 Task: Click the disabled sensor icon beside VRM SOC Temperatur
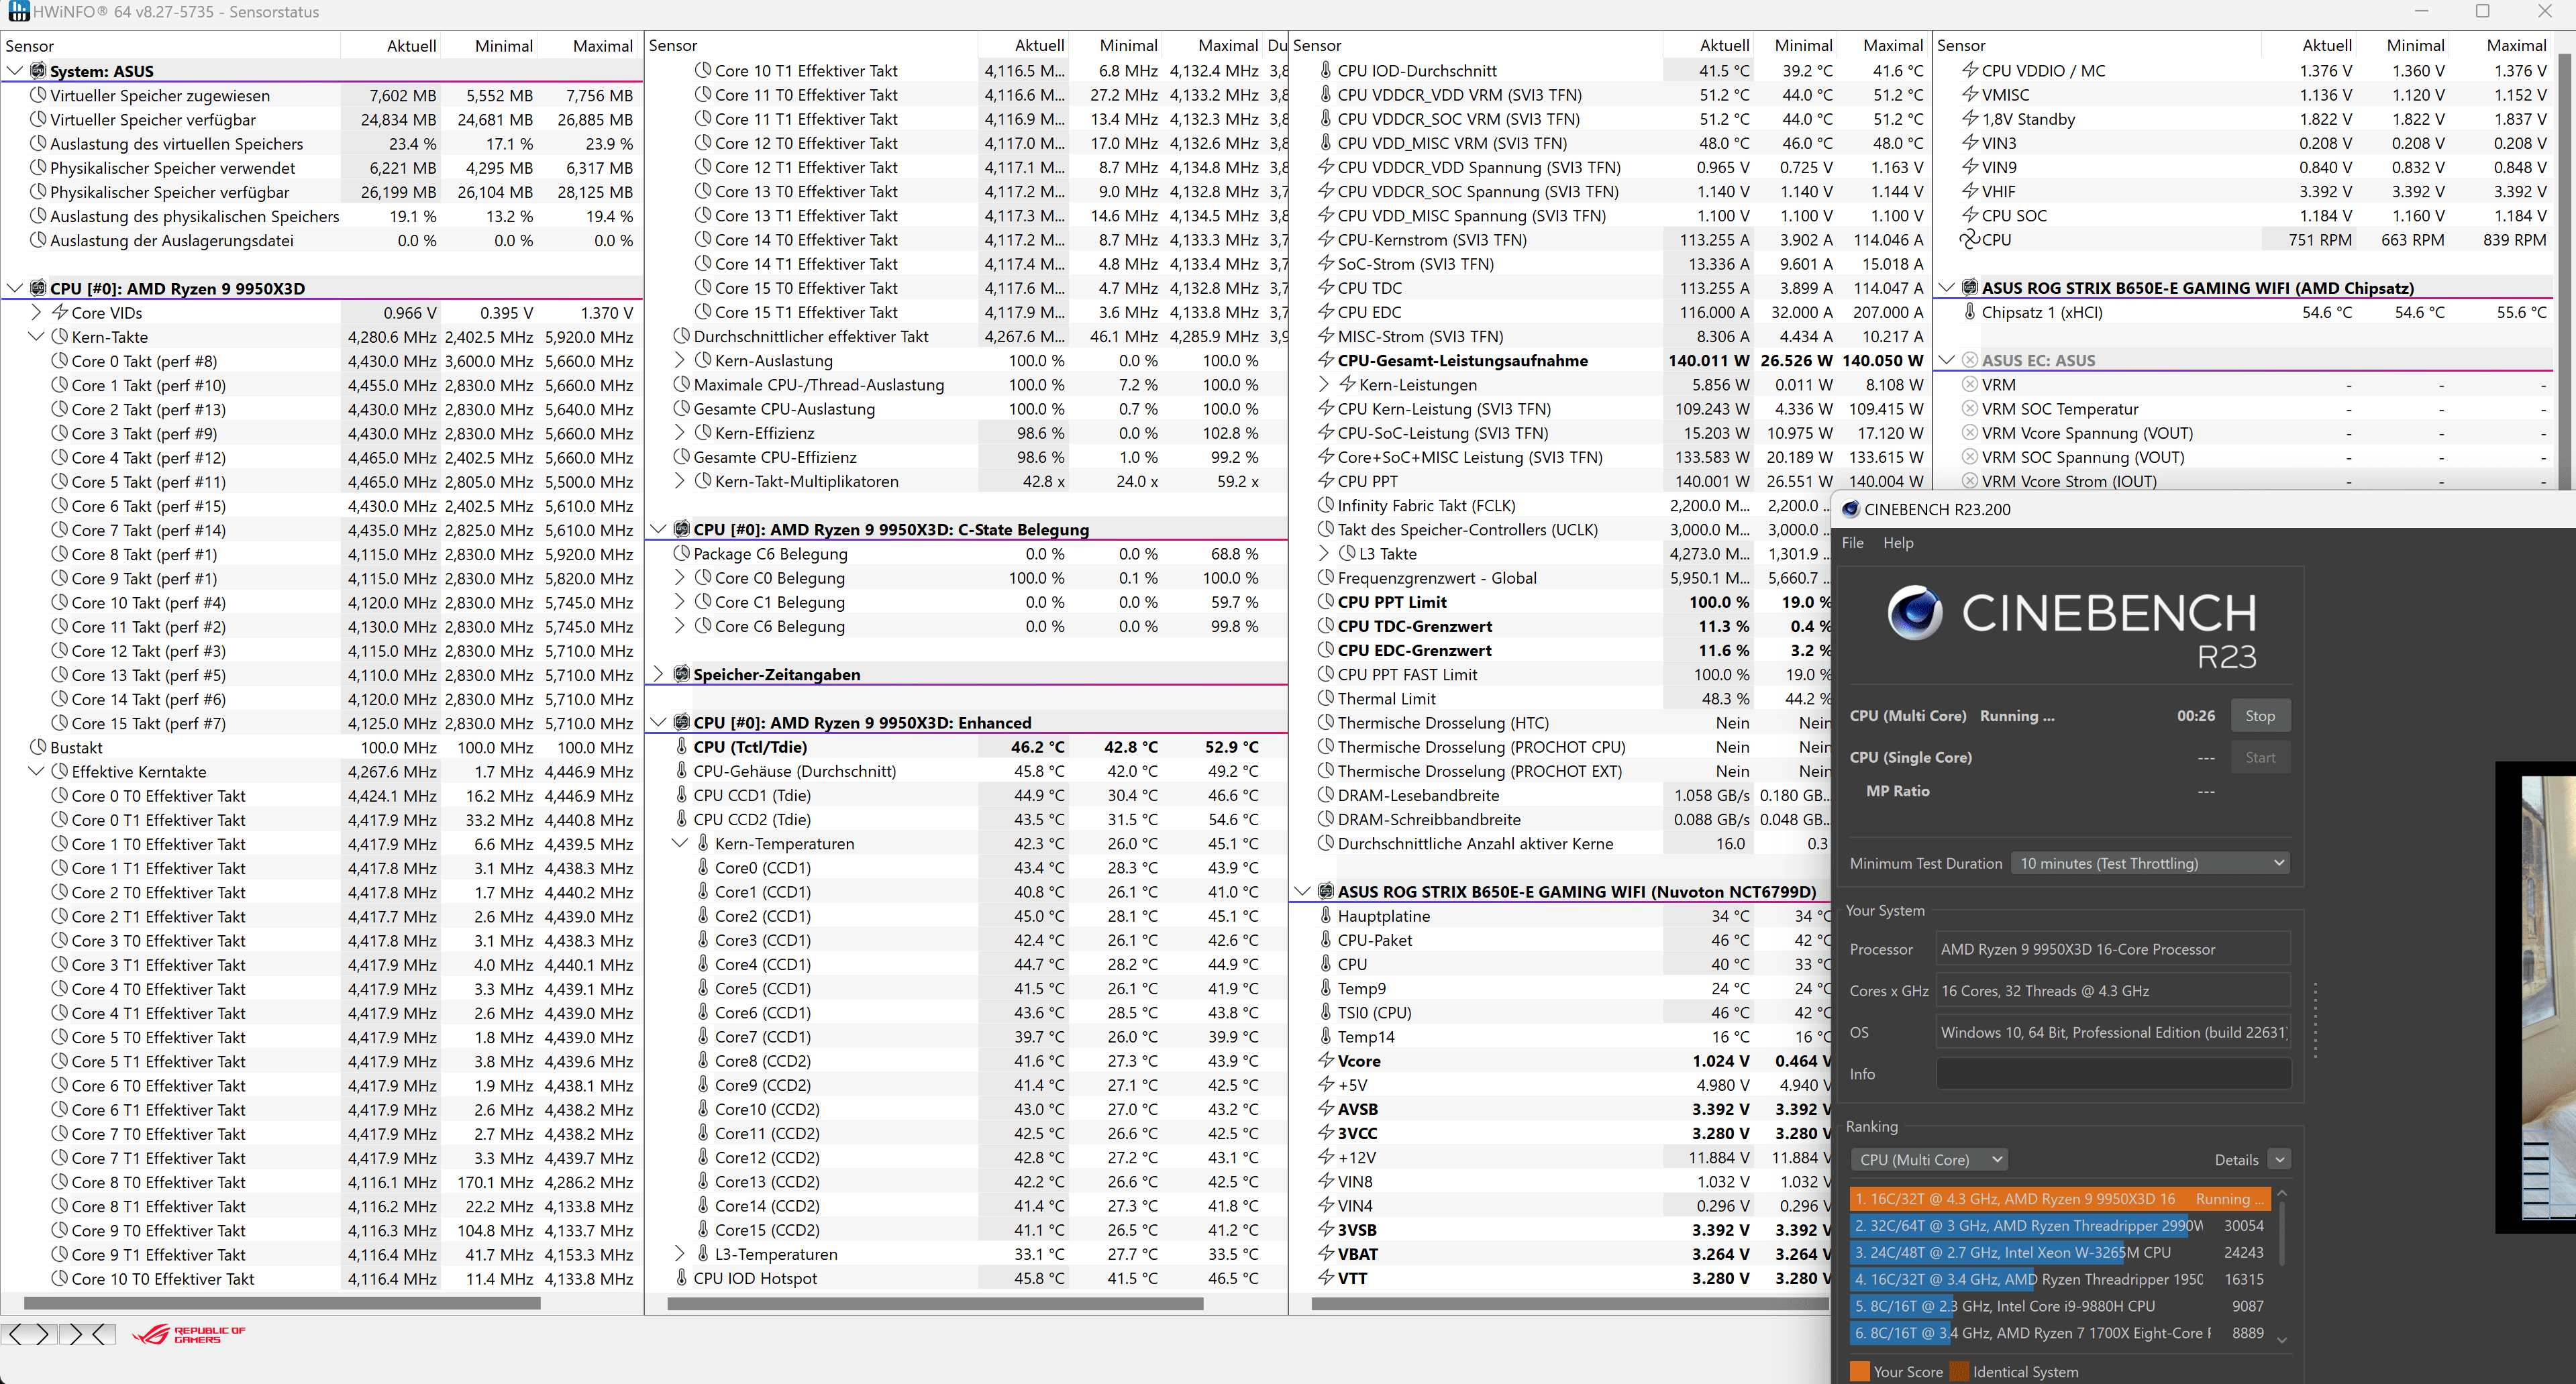click(1969, 409)
